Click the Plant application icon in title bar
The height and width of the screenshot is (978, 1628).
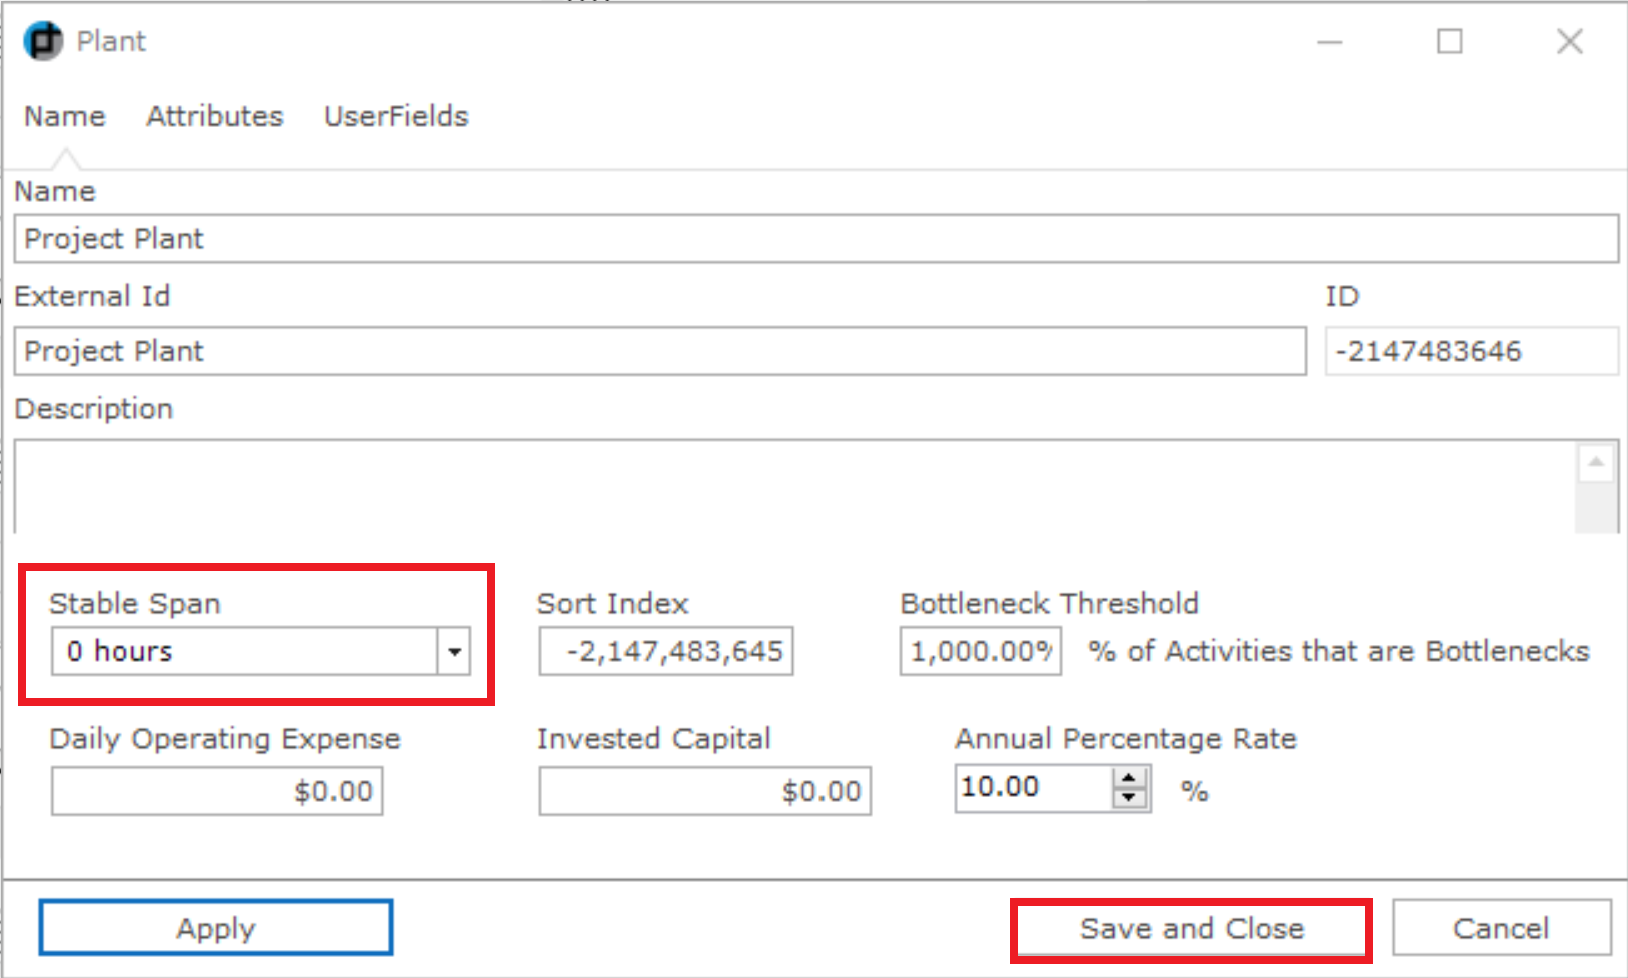[43, 41]
